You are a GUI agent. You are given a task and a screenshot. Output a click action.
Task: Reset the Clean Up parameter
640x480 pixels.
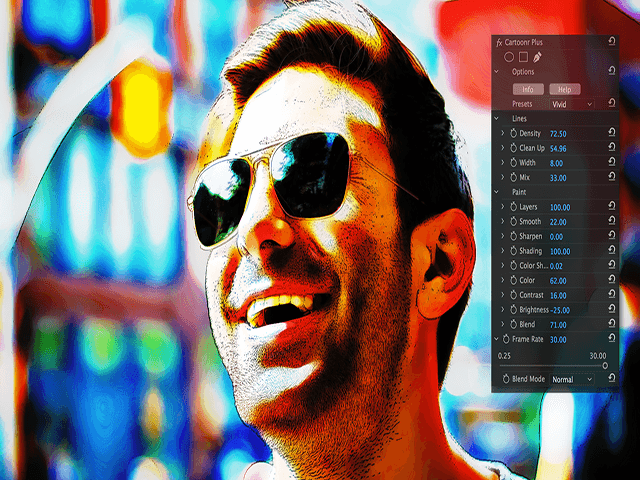coord(611,147)
